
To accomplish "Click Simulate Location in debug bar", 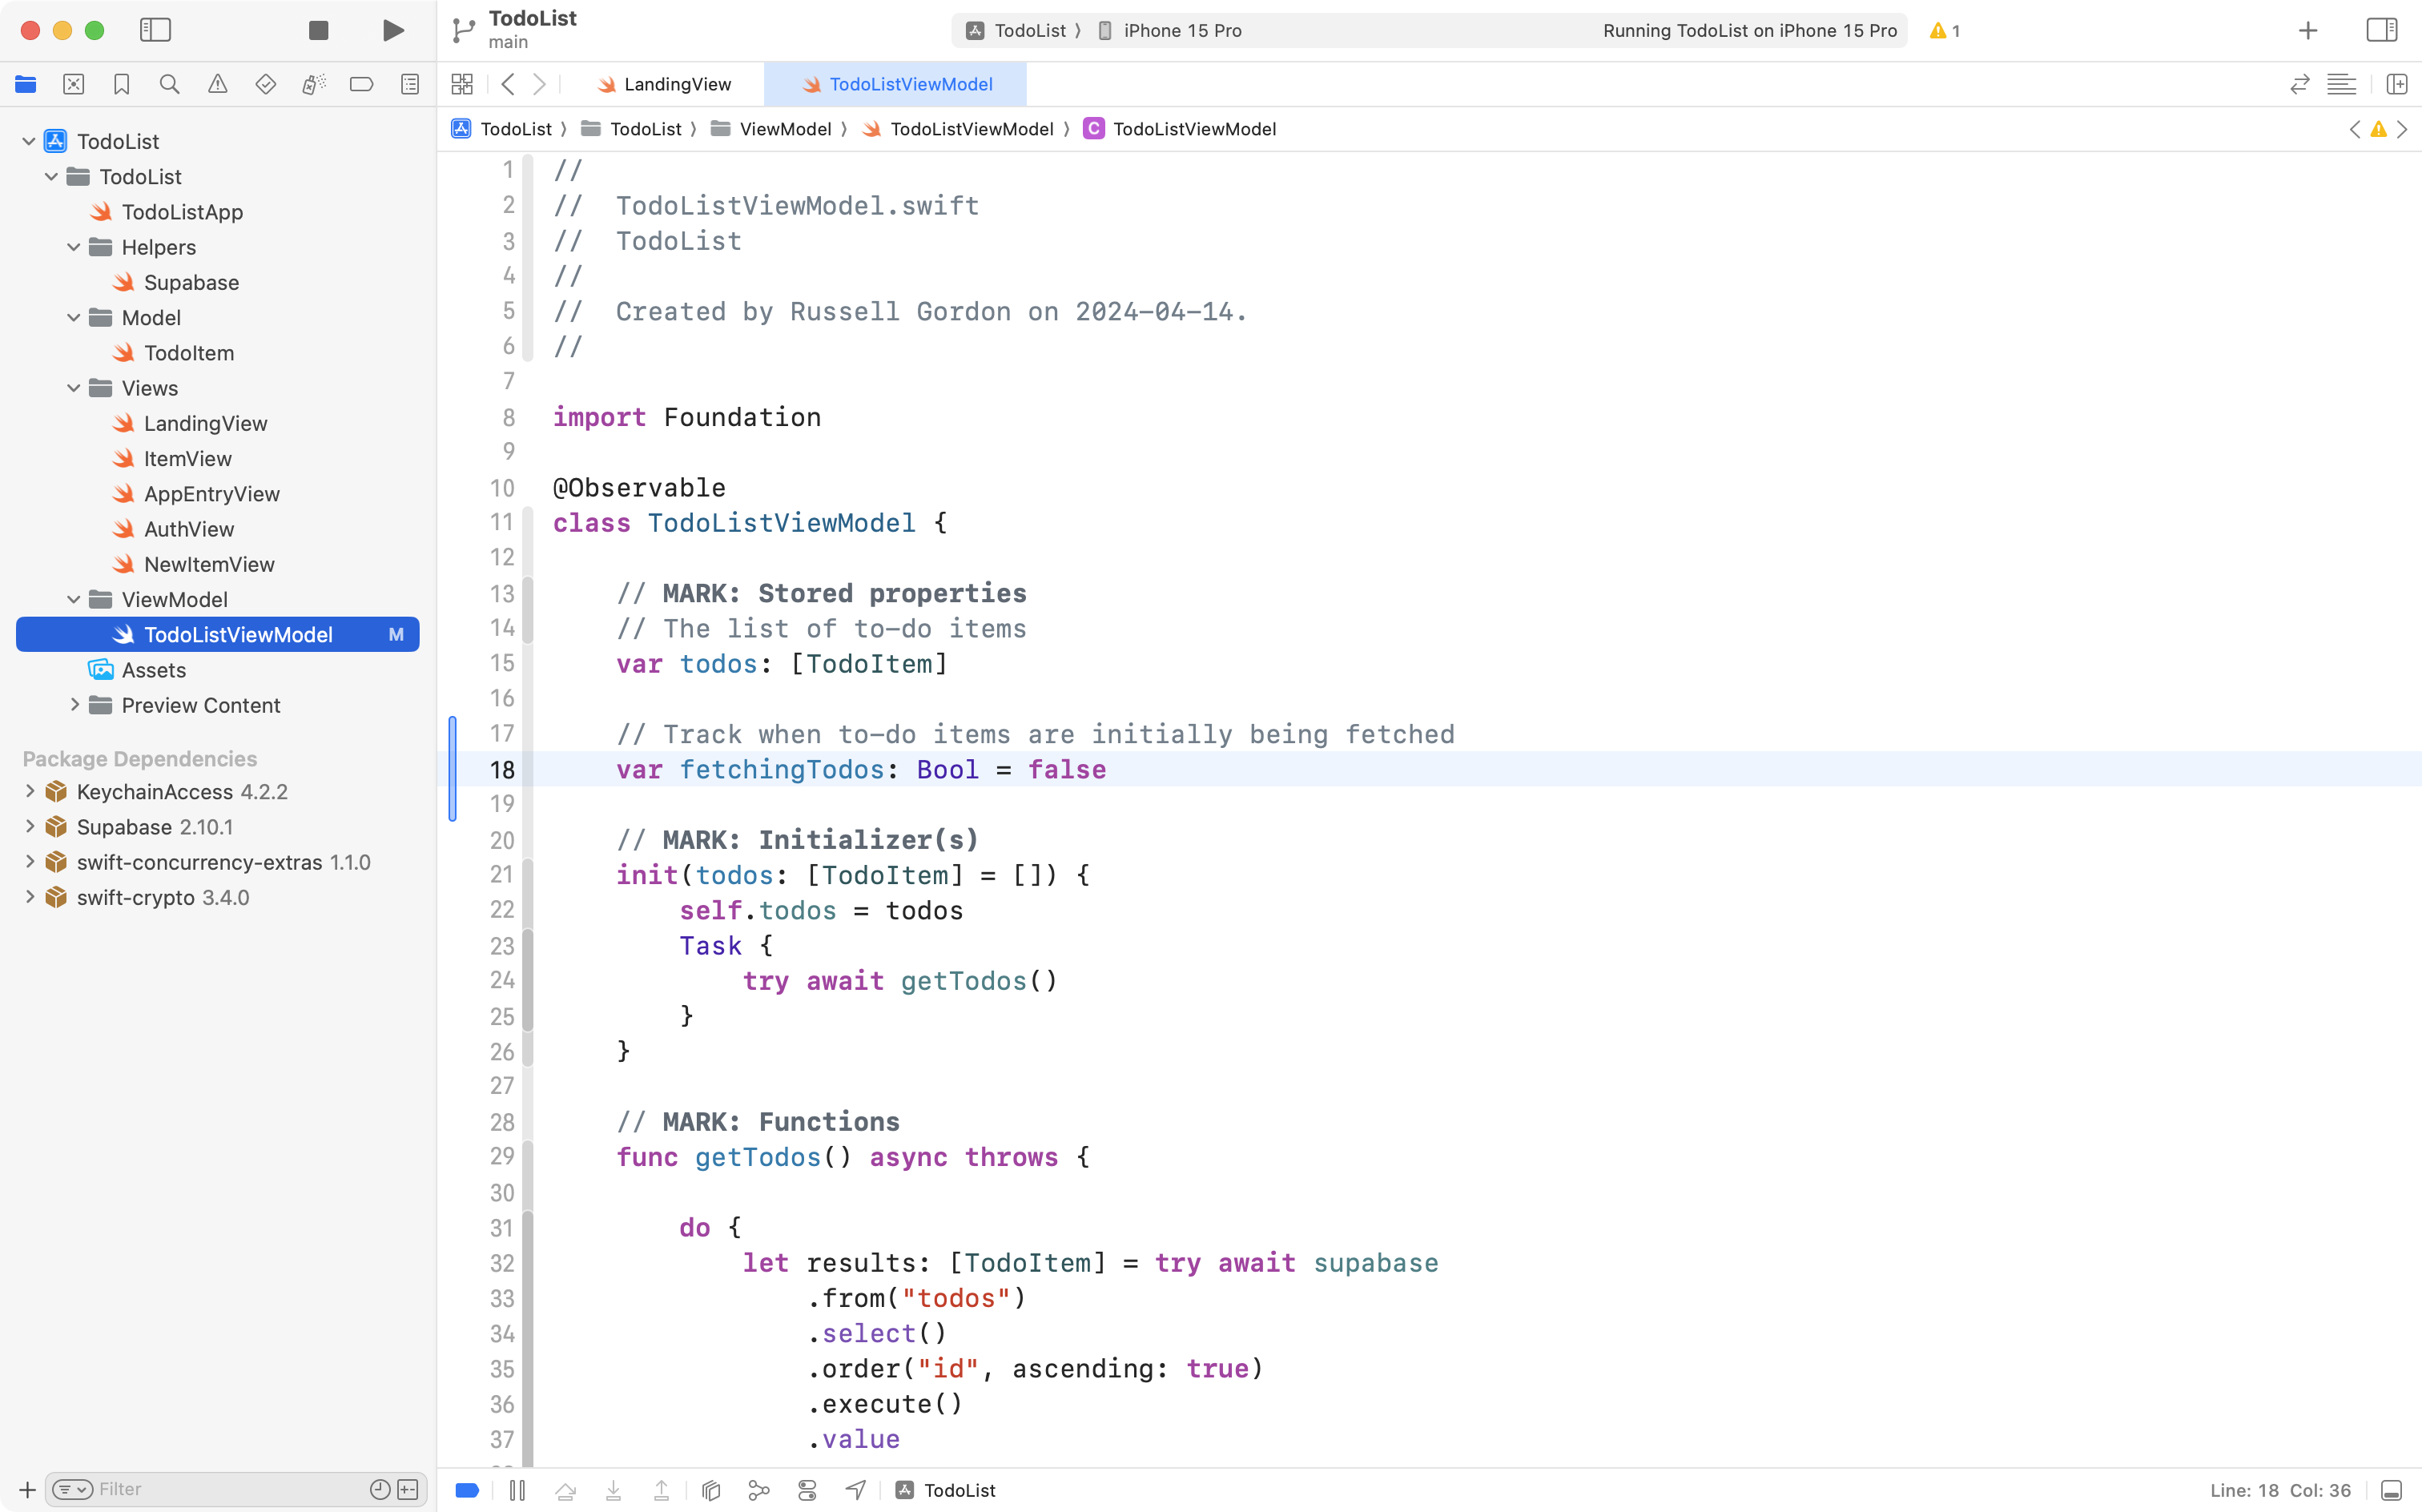I will (x=855, y=1489).
